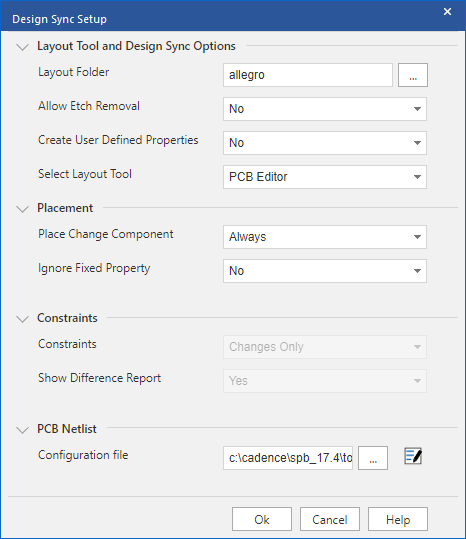This screenshot has width=466, height=539.
Task: Open the Place Change Component dropdown
Action: pyautogui.click(x=325, y=237)
